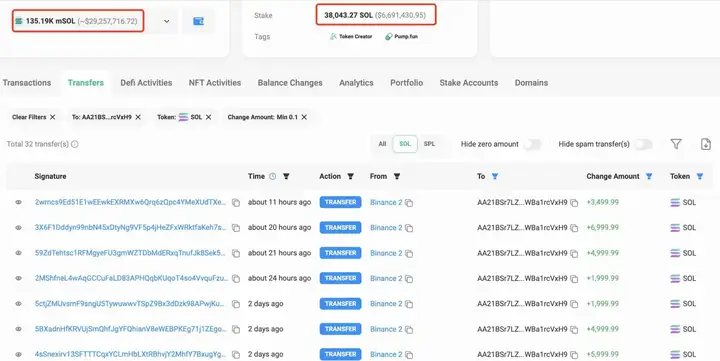Select the SPL token type option
This screenshot has height=361, width=720.
(429, 144)
